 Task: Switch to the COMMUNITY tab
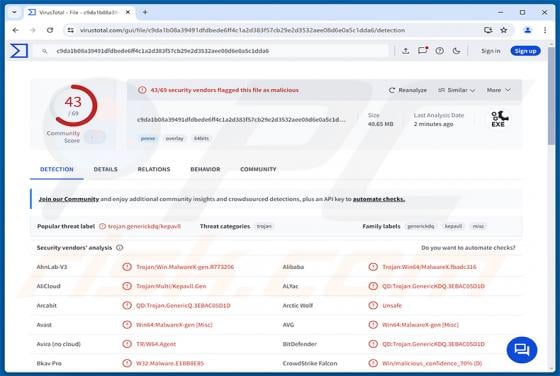pos(258,169)
